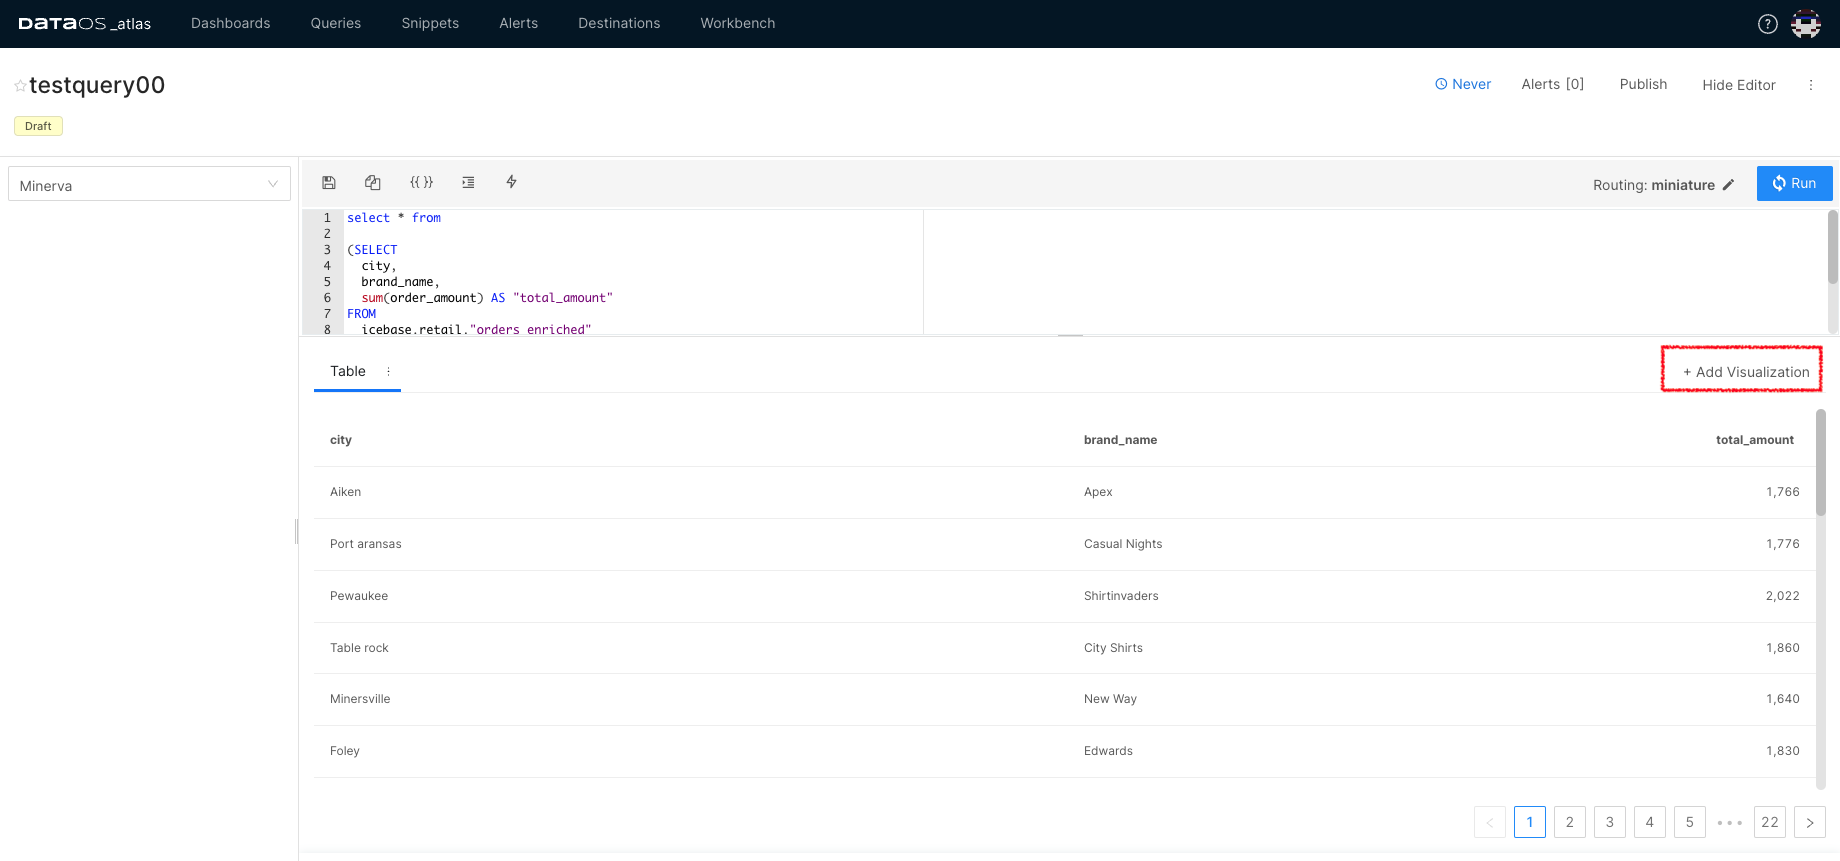Click the duplicate query icon
The height and width of the screenshot is (861, 1840).
pos(373,182)
